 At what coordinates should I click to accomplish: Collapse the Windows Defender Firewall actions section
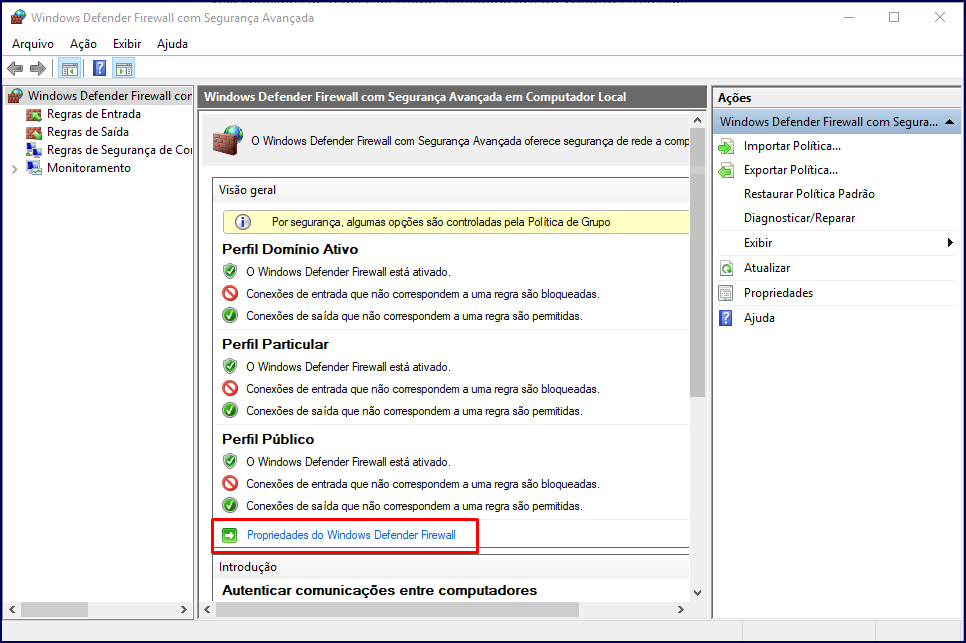coord(949,122)
